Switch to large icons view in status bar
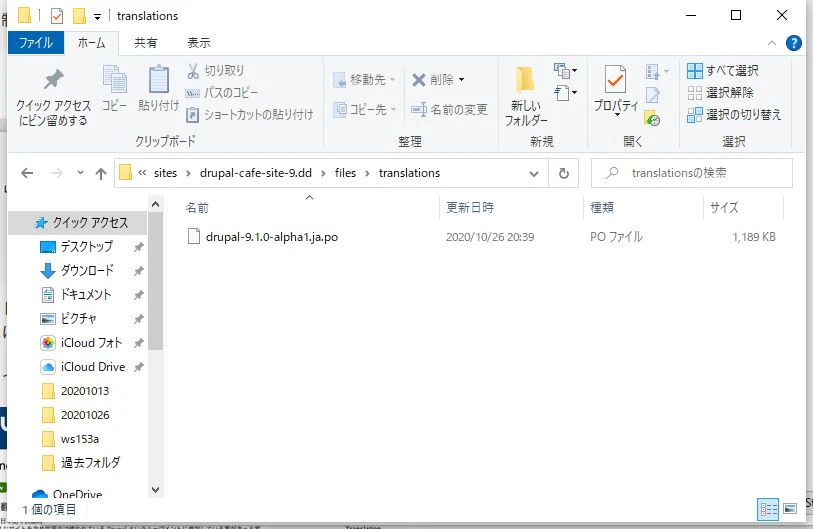This screenshot has height=529, width=813. click(x=790, y=509)
